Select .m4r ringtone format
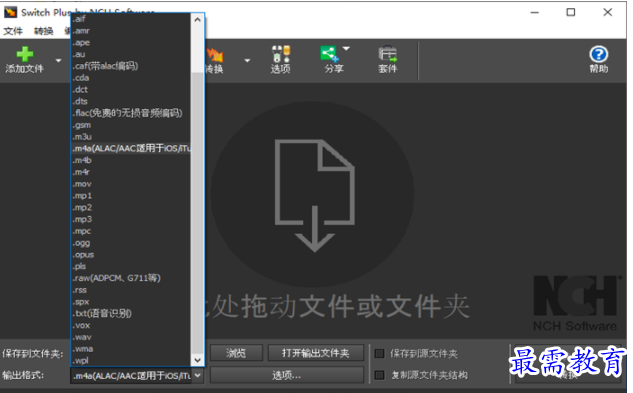Image resolution: width=633 pixels, height=393 pixels. coord(131,172)
